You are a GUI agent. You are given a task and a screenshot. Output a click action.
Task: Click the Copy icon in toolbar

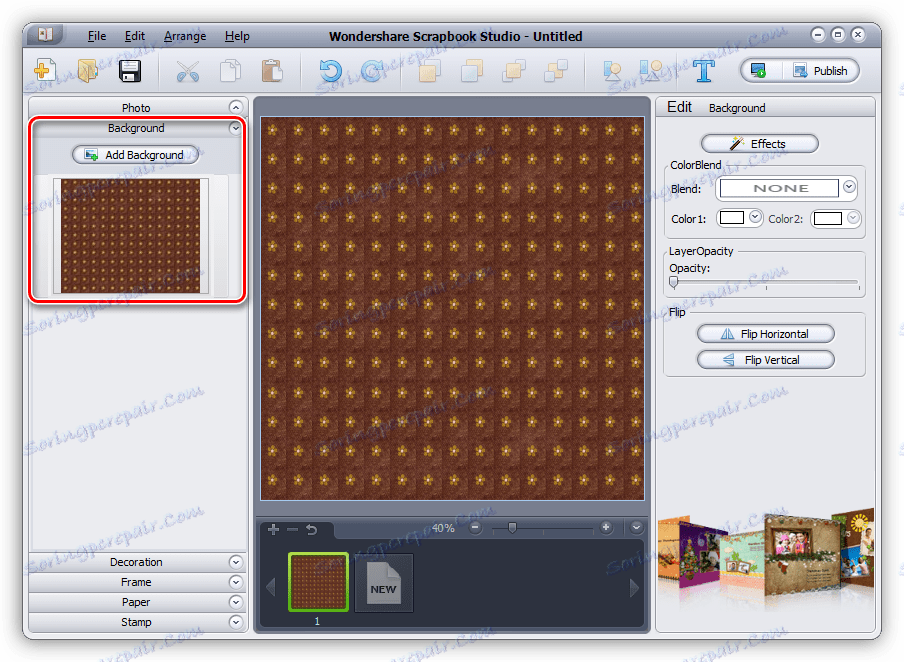click(x=230, y=72)
